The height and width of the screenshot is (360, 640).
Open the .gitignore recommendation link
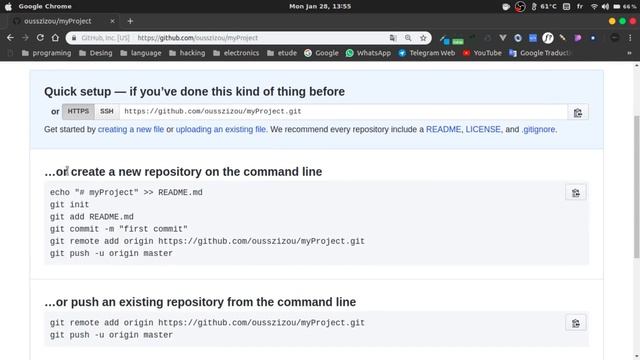(538, 129)
